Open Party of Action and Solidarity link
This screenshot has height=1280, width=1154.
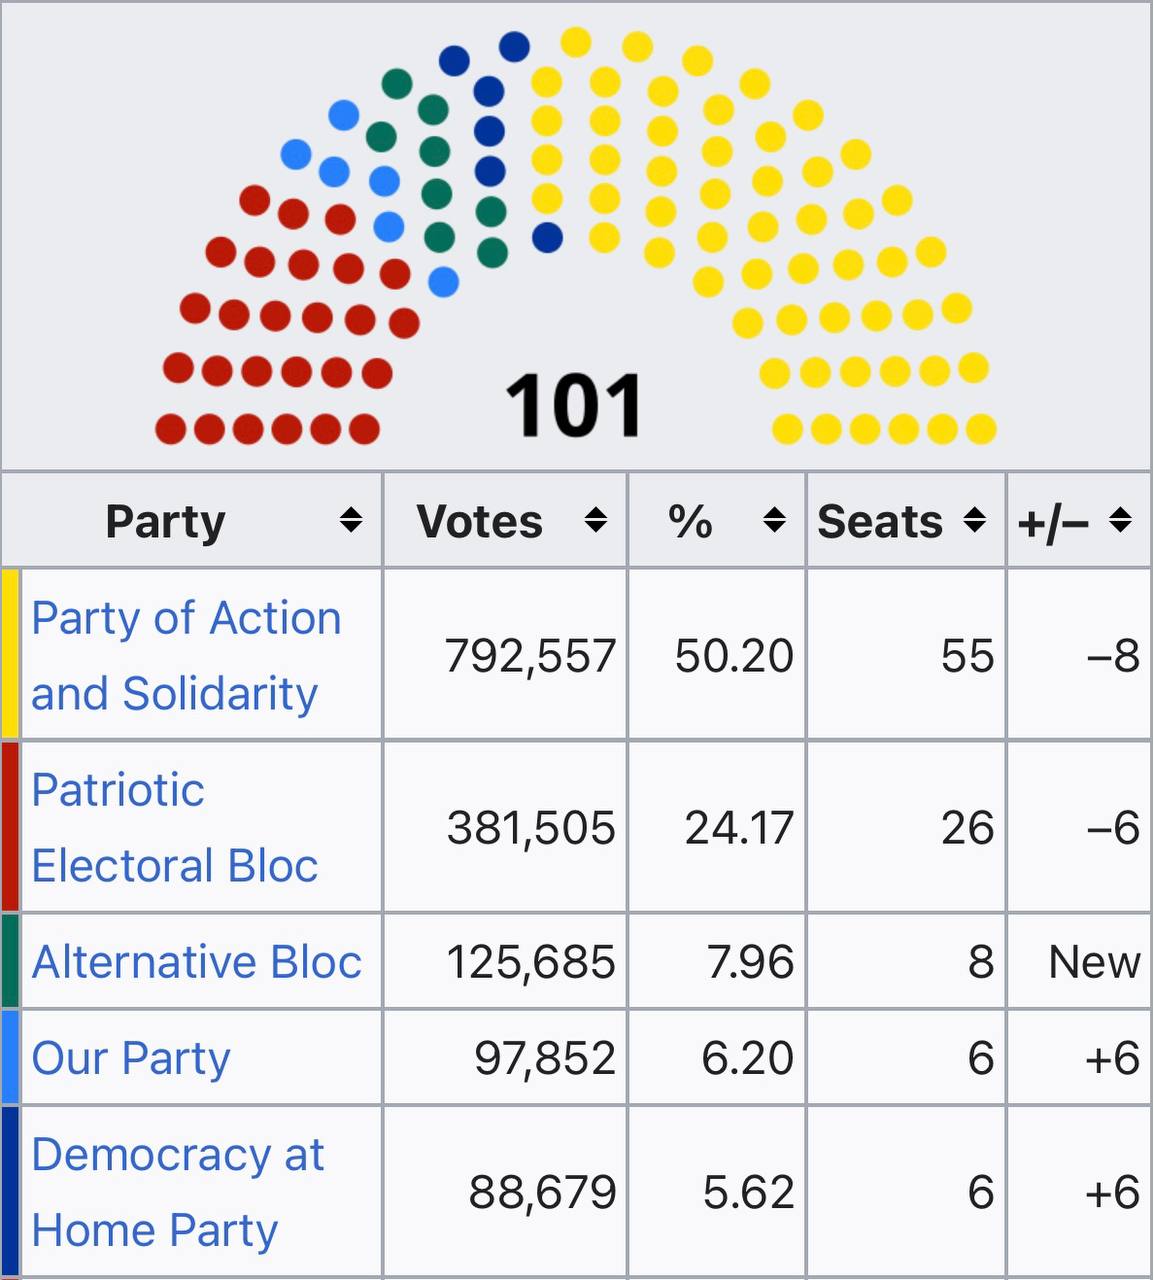coord(186,656)
